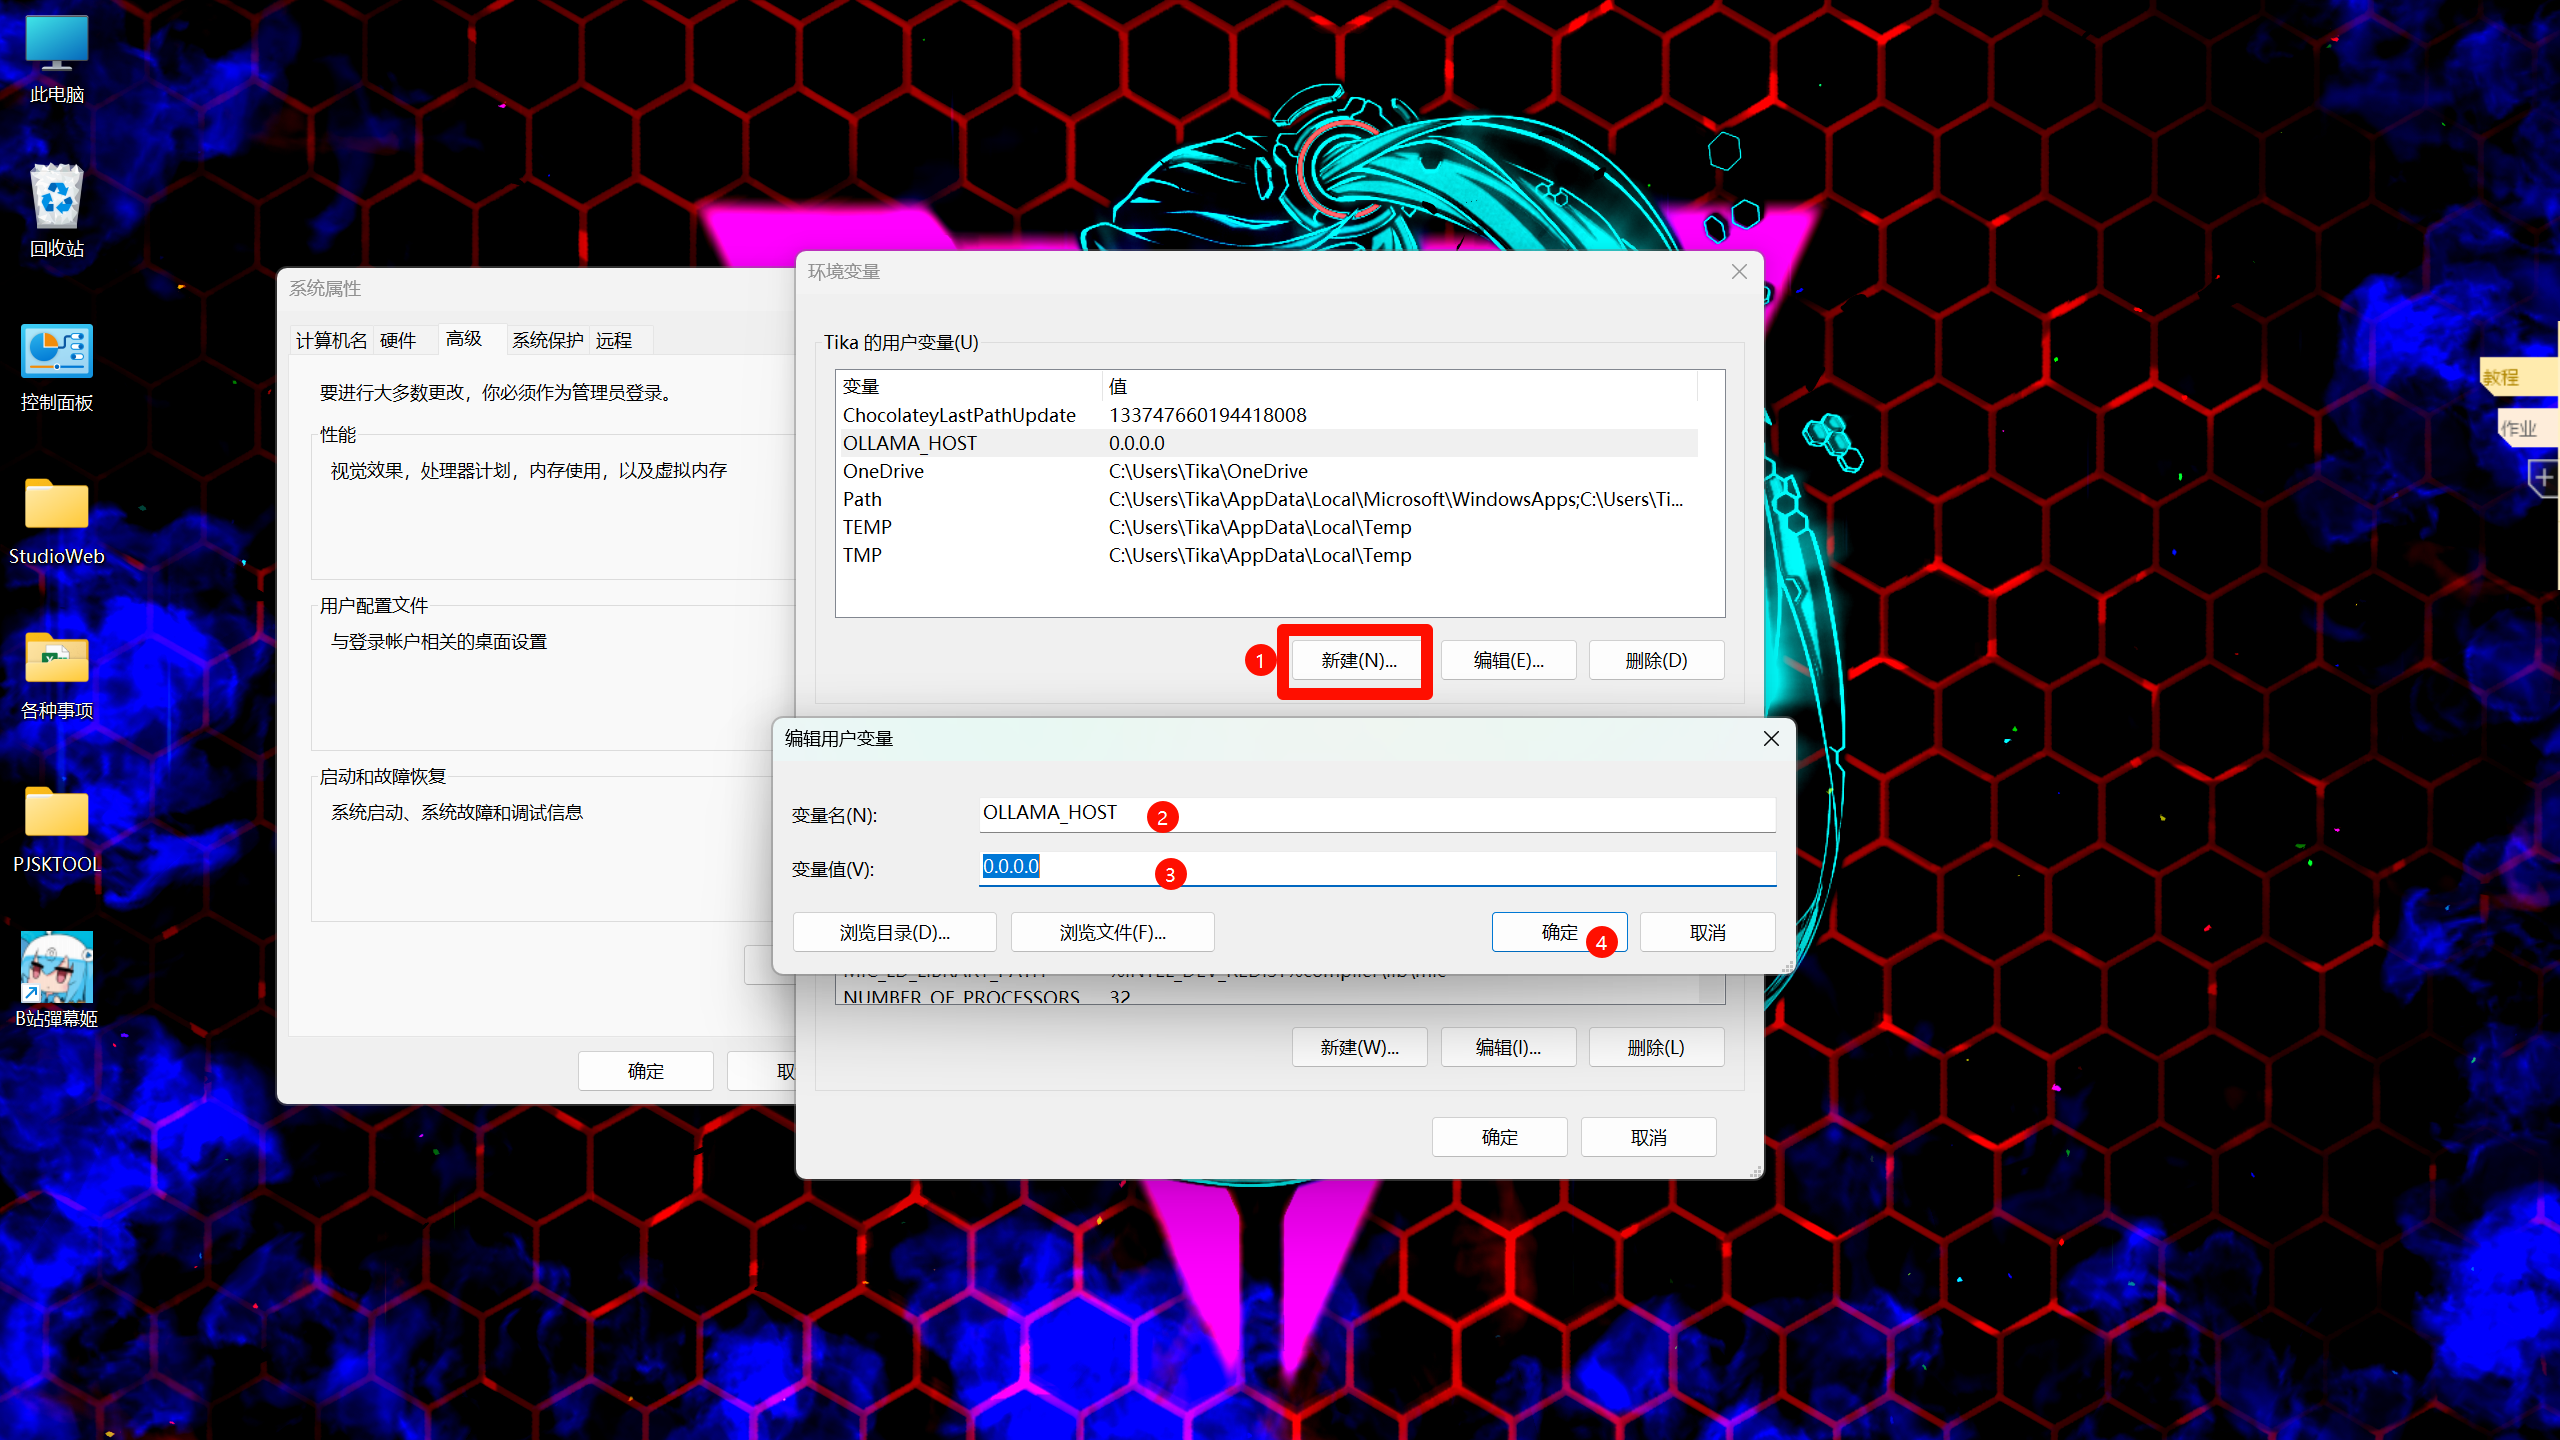Switch to the 计算机名 tab
The height and width of the screenshot is (1440, 2560).
coord(331,340)
